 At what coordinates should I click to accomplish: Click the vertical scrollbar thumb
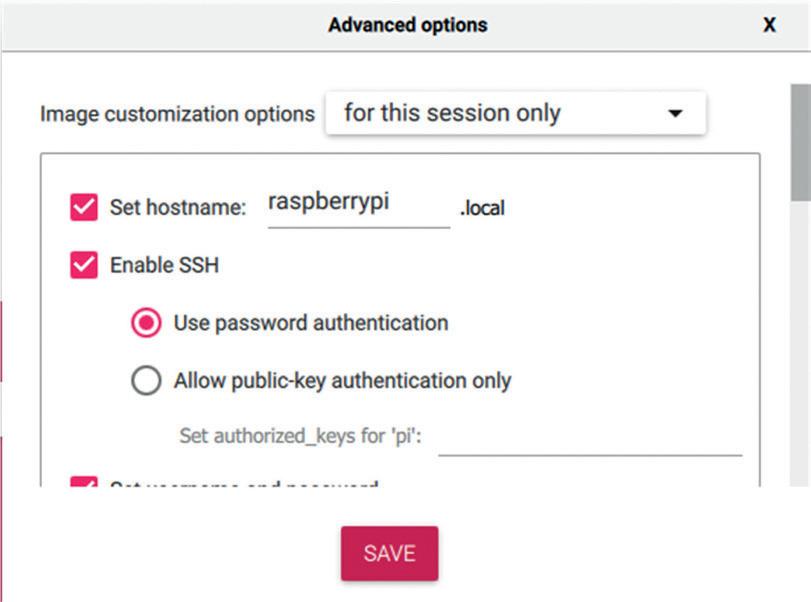(x=801, y=142)
